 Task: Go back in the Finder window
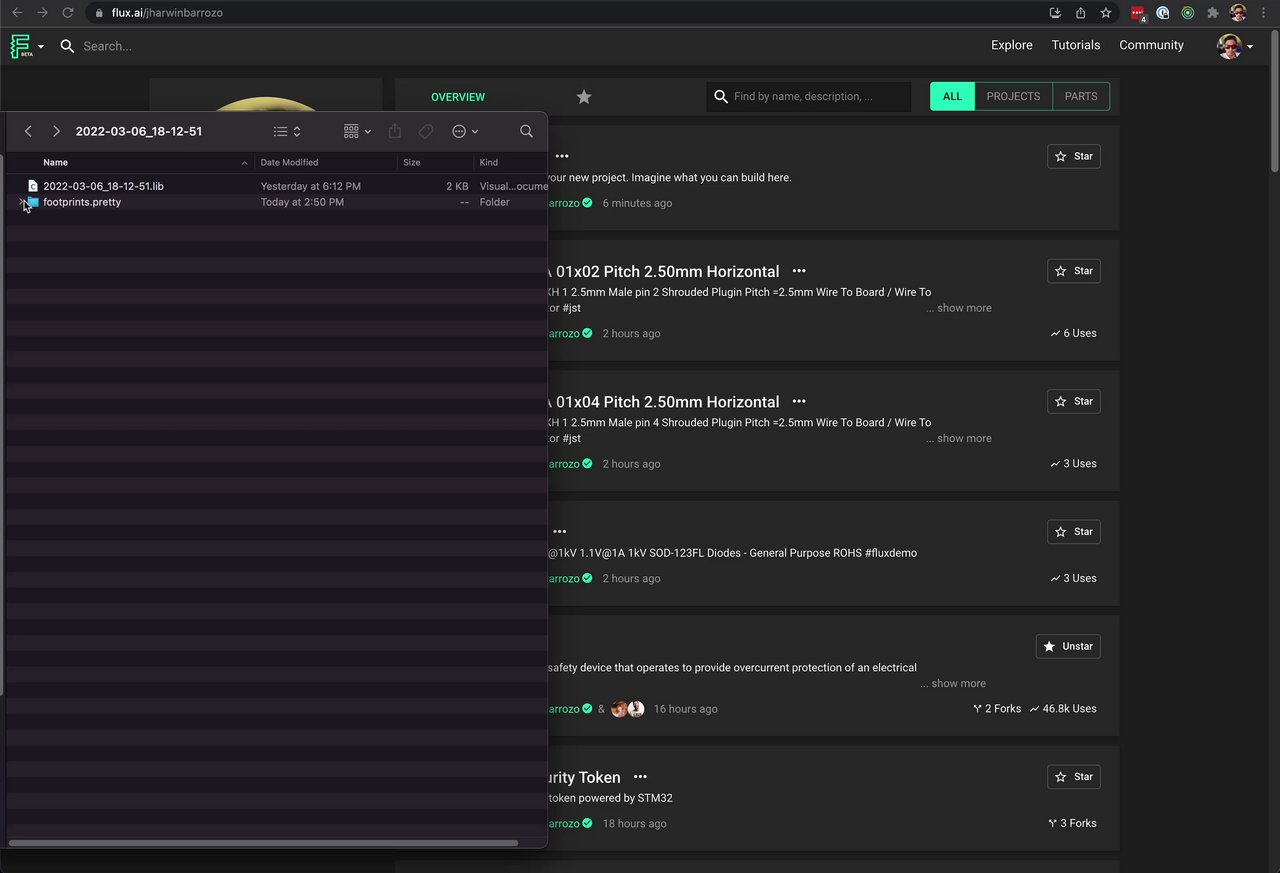point(28,131)
